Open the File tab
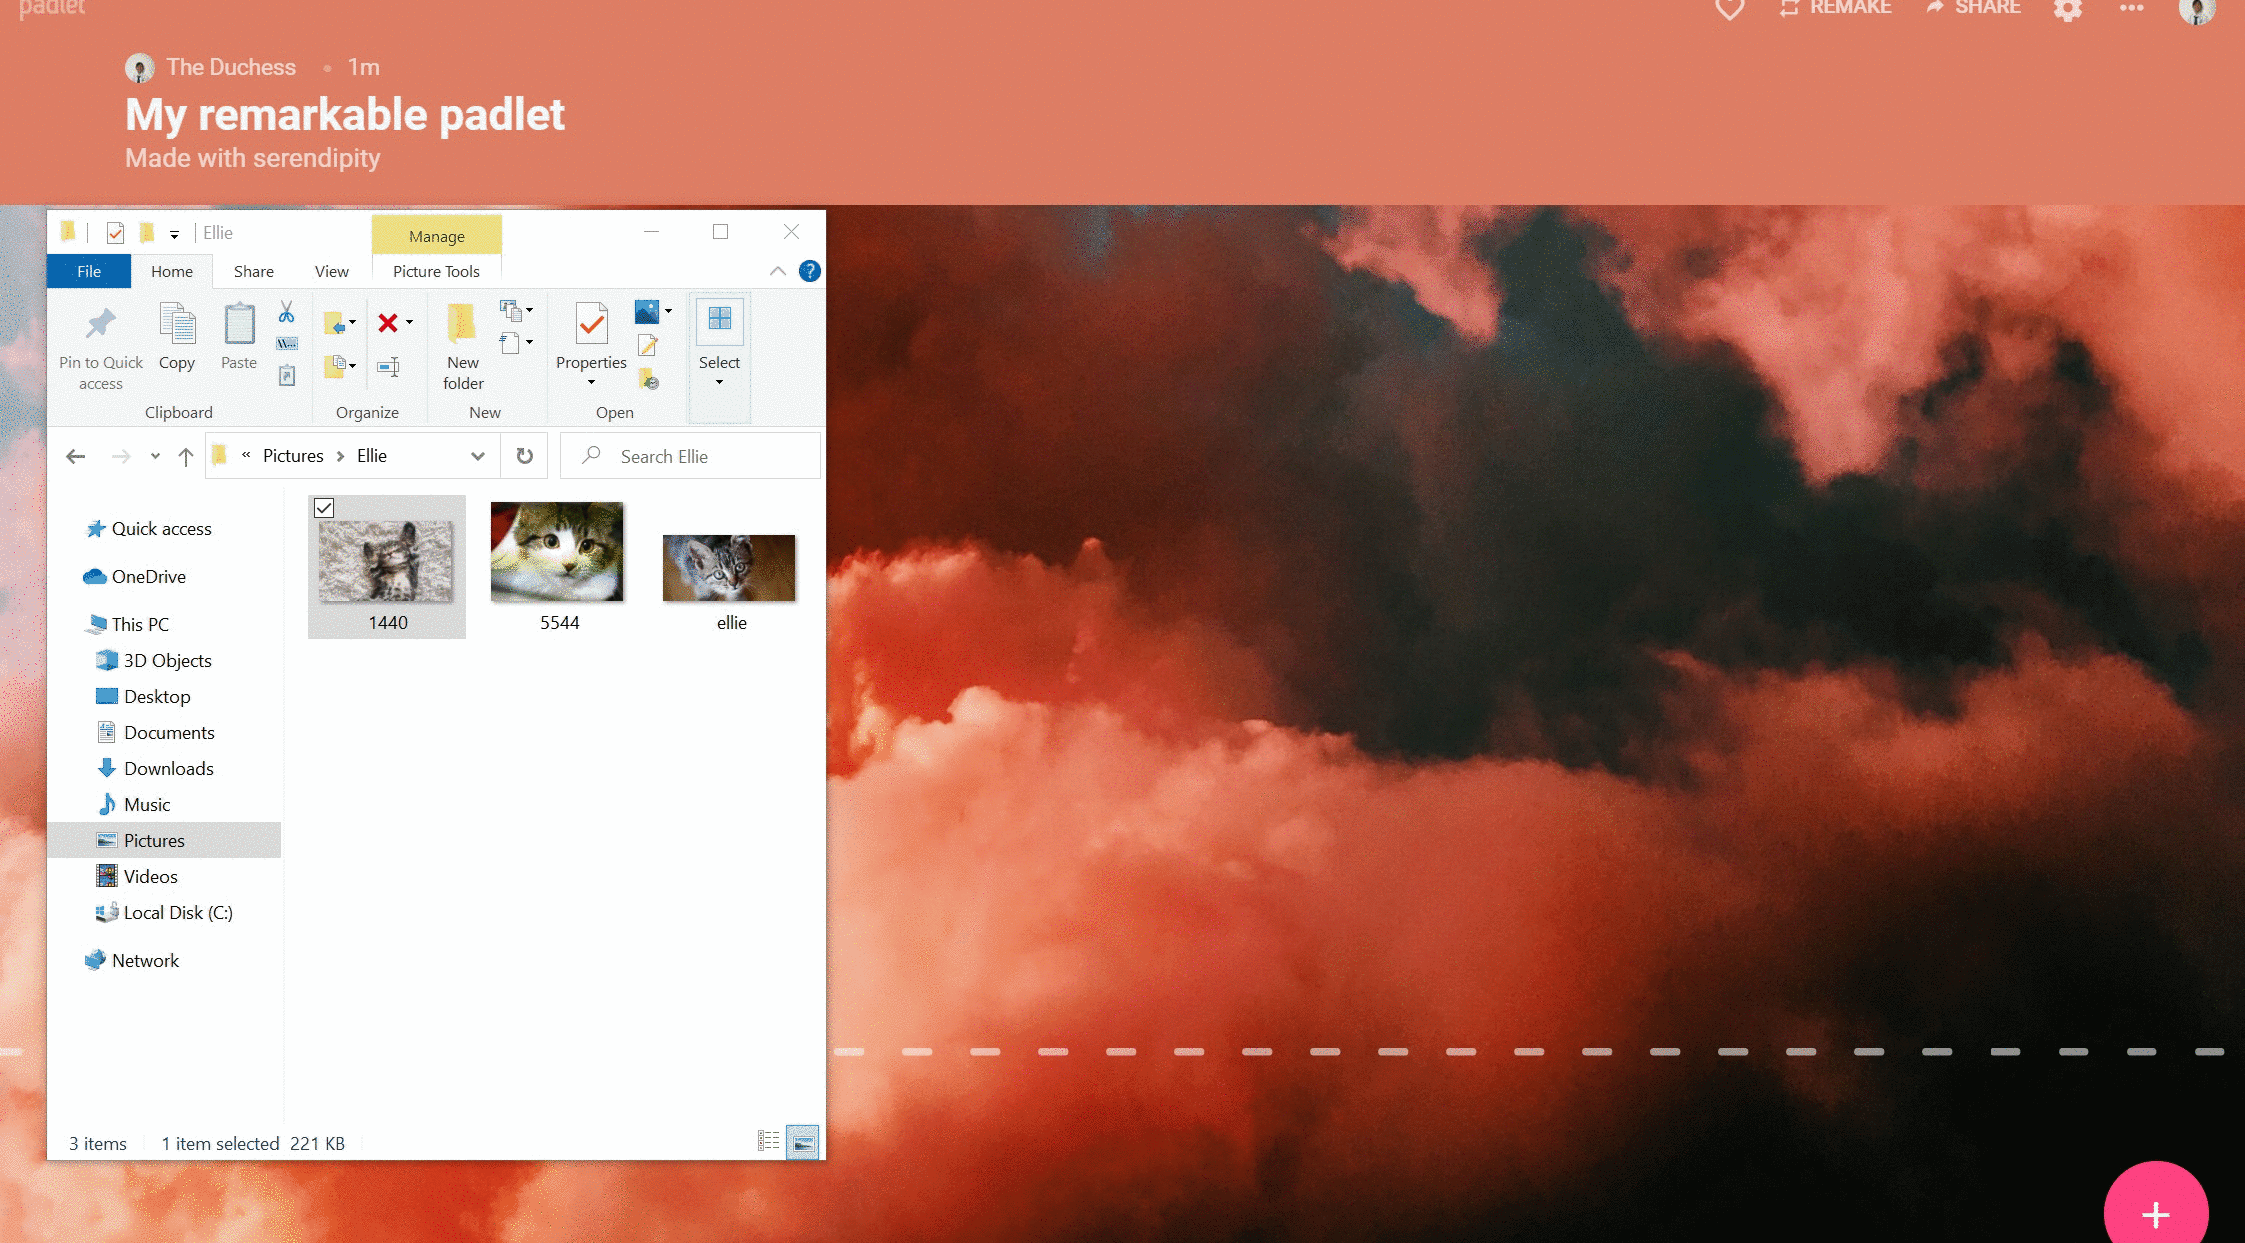This screenshot has width=2245, height=1243. coord(89,271)
